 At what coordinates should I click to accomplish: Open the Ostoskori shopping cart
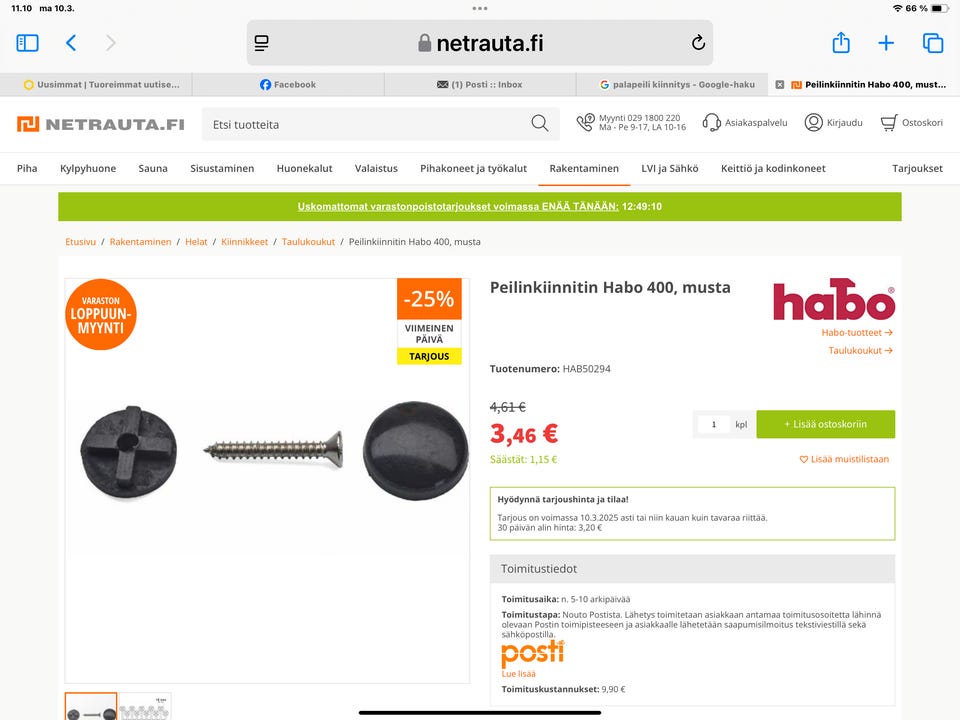912,122
